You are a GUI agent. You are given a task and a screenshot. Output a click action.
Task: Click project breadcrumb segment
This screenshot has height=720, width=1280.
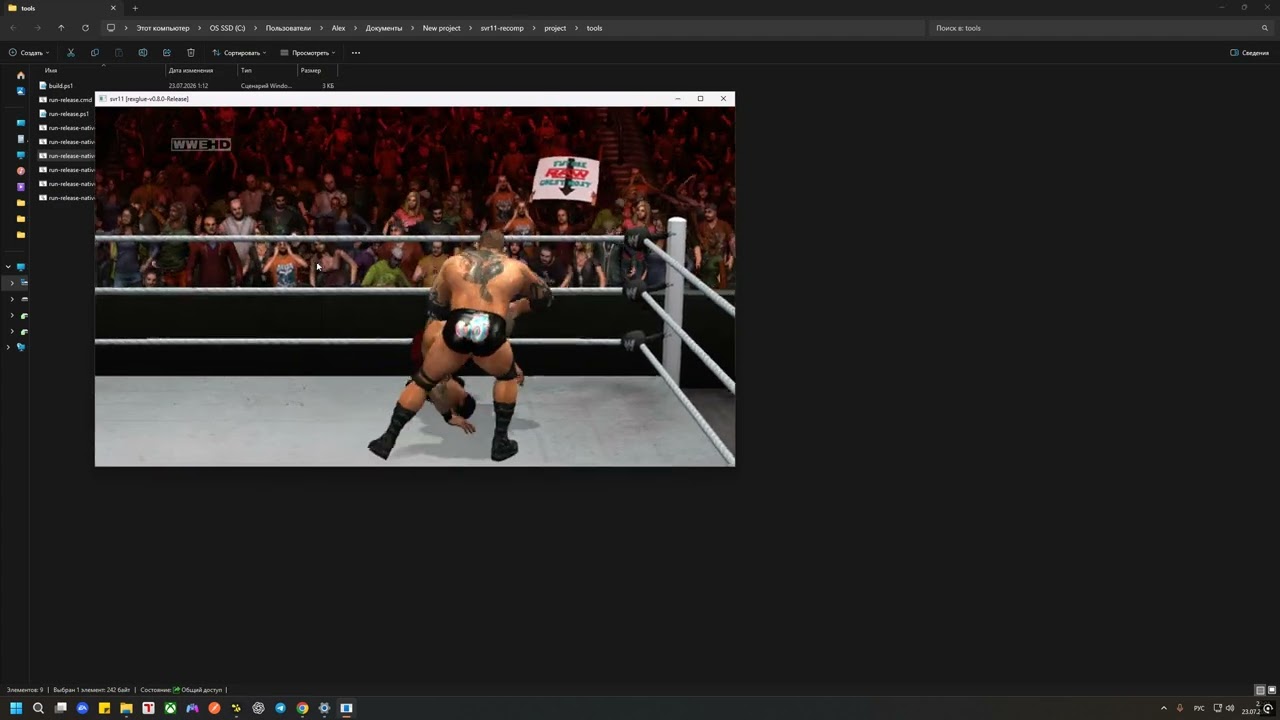point(555,28)
